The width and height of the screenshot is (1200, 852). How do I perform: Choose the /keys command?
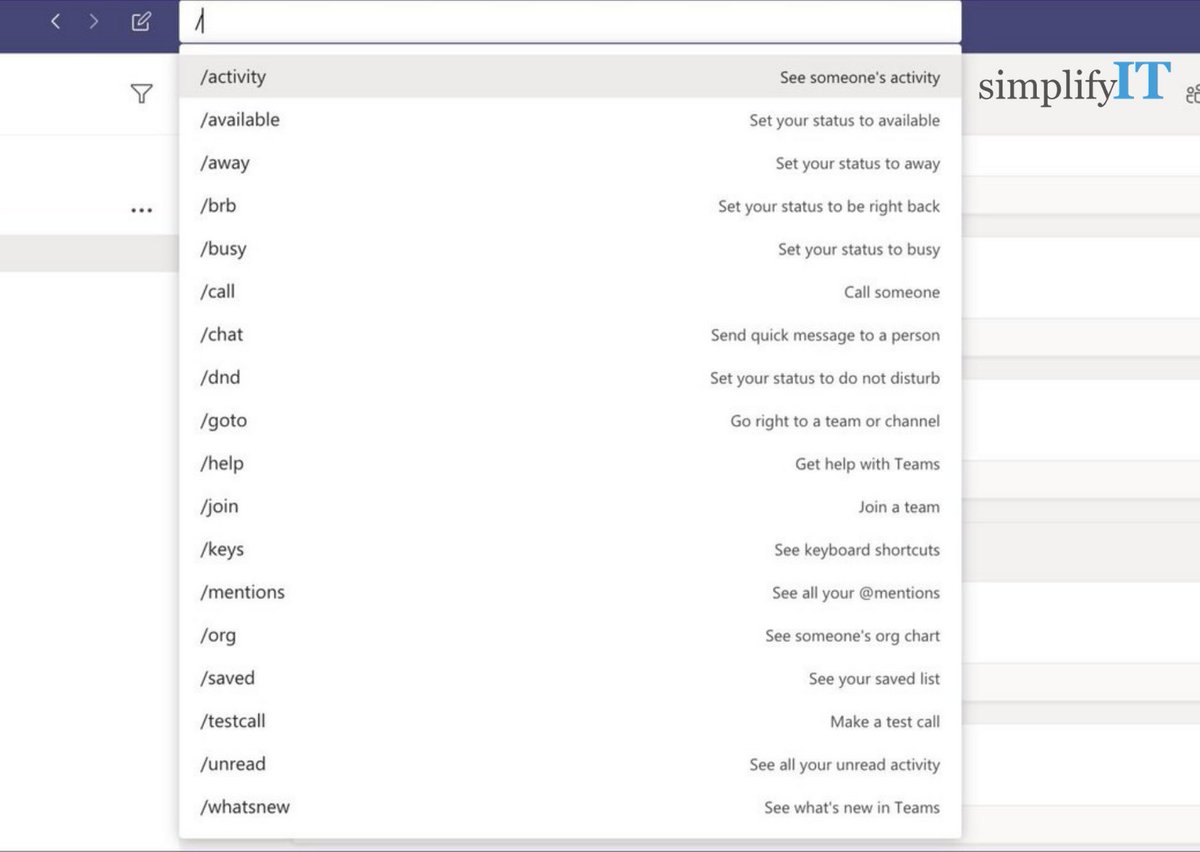pyautogui.click(x=570, y=550)
